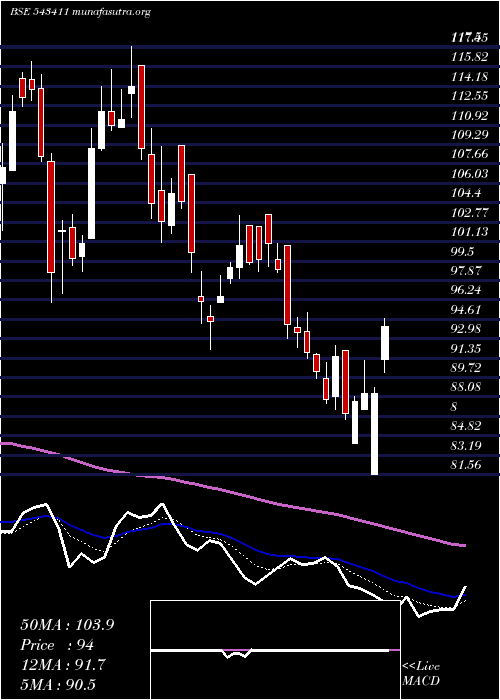Click the Price : 94 reading
500x700 pixels.
coord(57,645)
